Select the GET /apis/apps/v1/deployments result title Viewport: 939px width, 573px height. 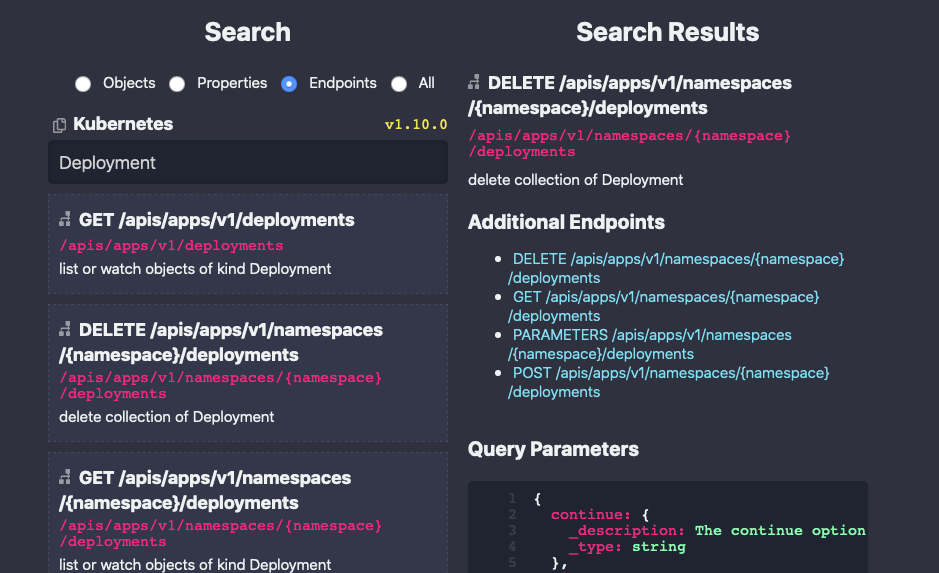(216, 220)
